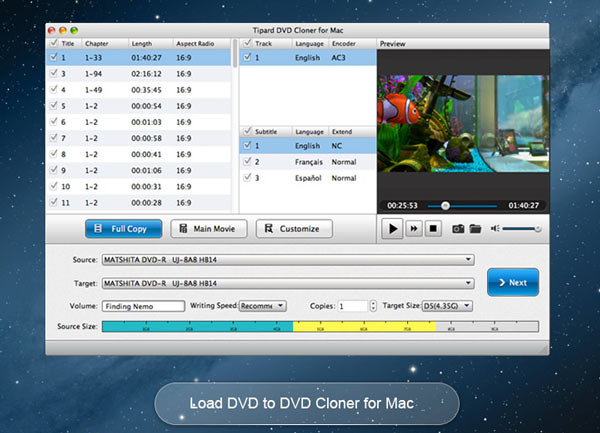Open the Target drive dropdown
Viewport: 600px width, 433px height.
point(288,283)
